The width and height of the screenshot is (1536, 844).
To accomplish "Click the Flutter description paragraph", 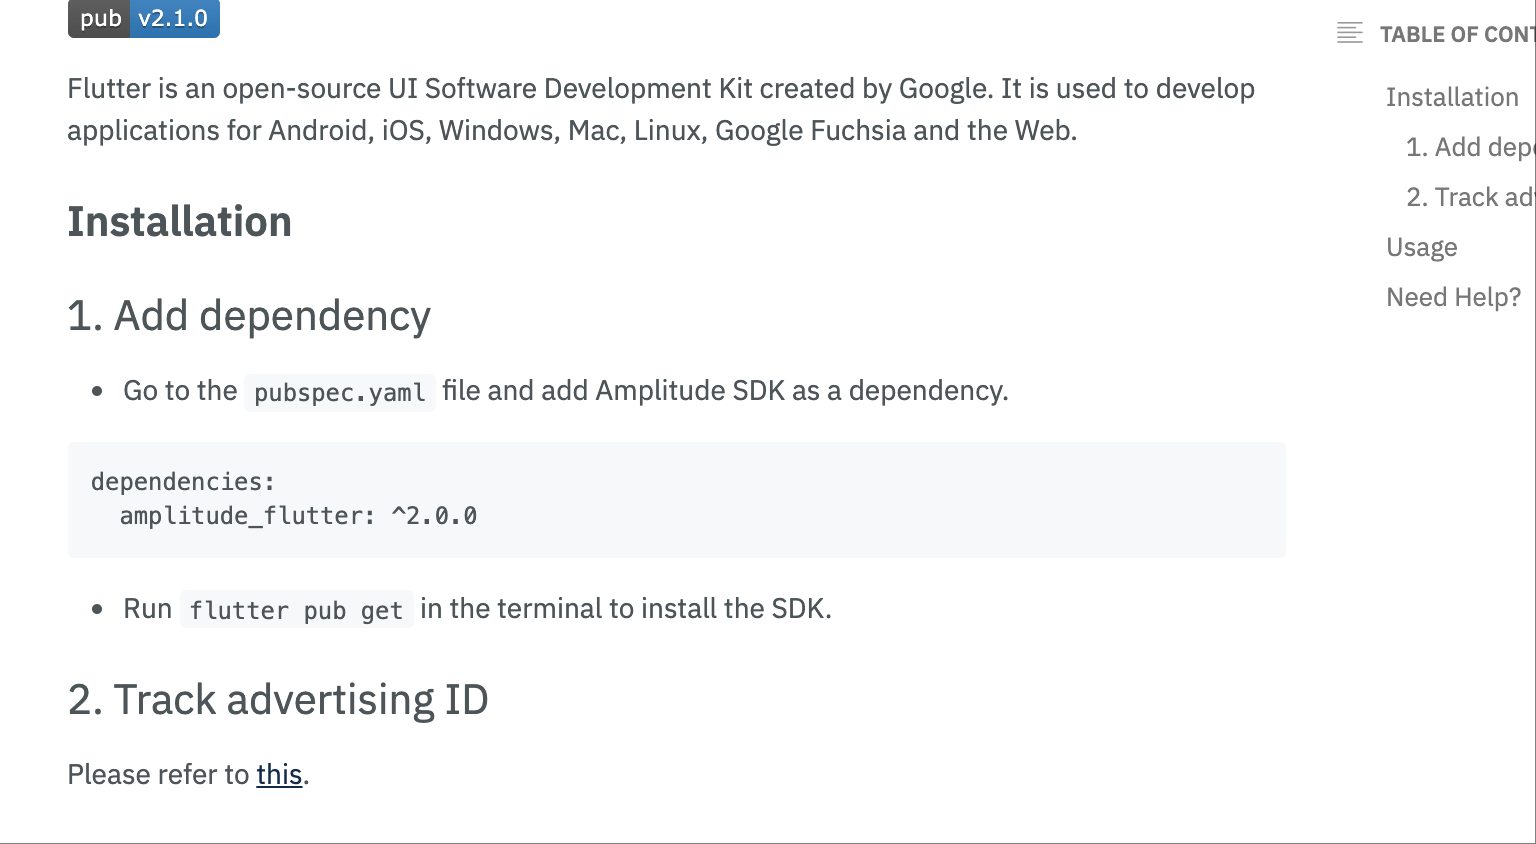I will [660, 109].
